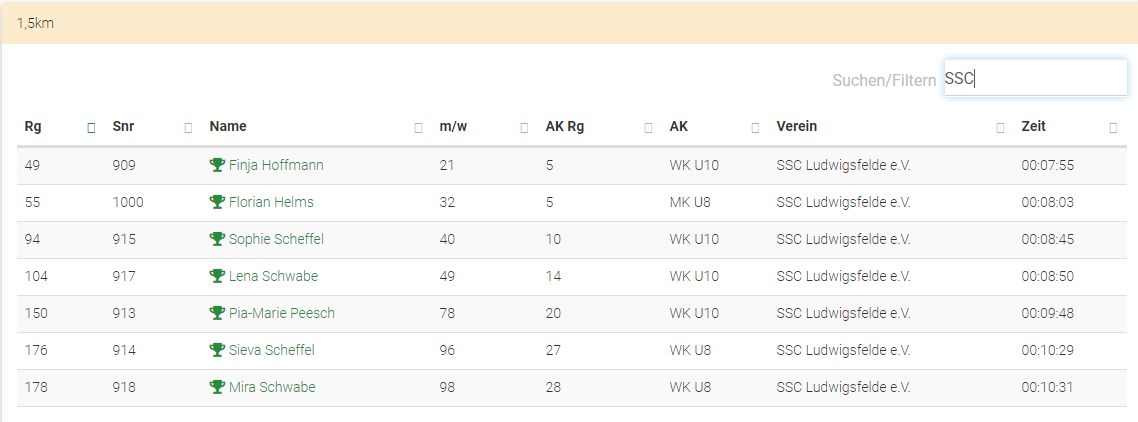Click the trophy icon beside Pia-Marie Peesch
This screenshot has height=422, width=1138.
pos(217,313)
